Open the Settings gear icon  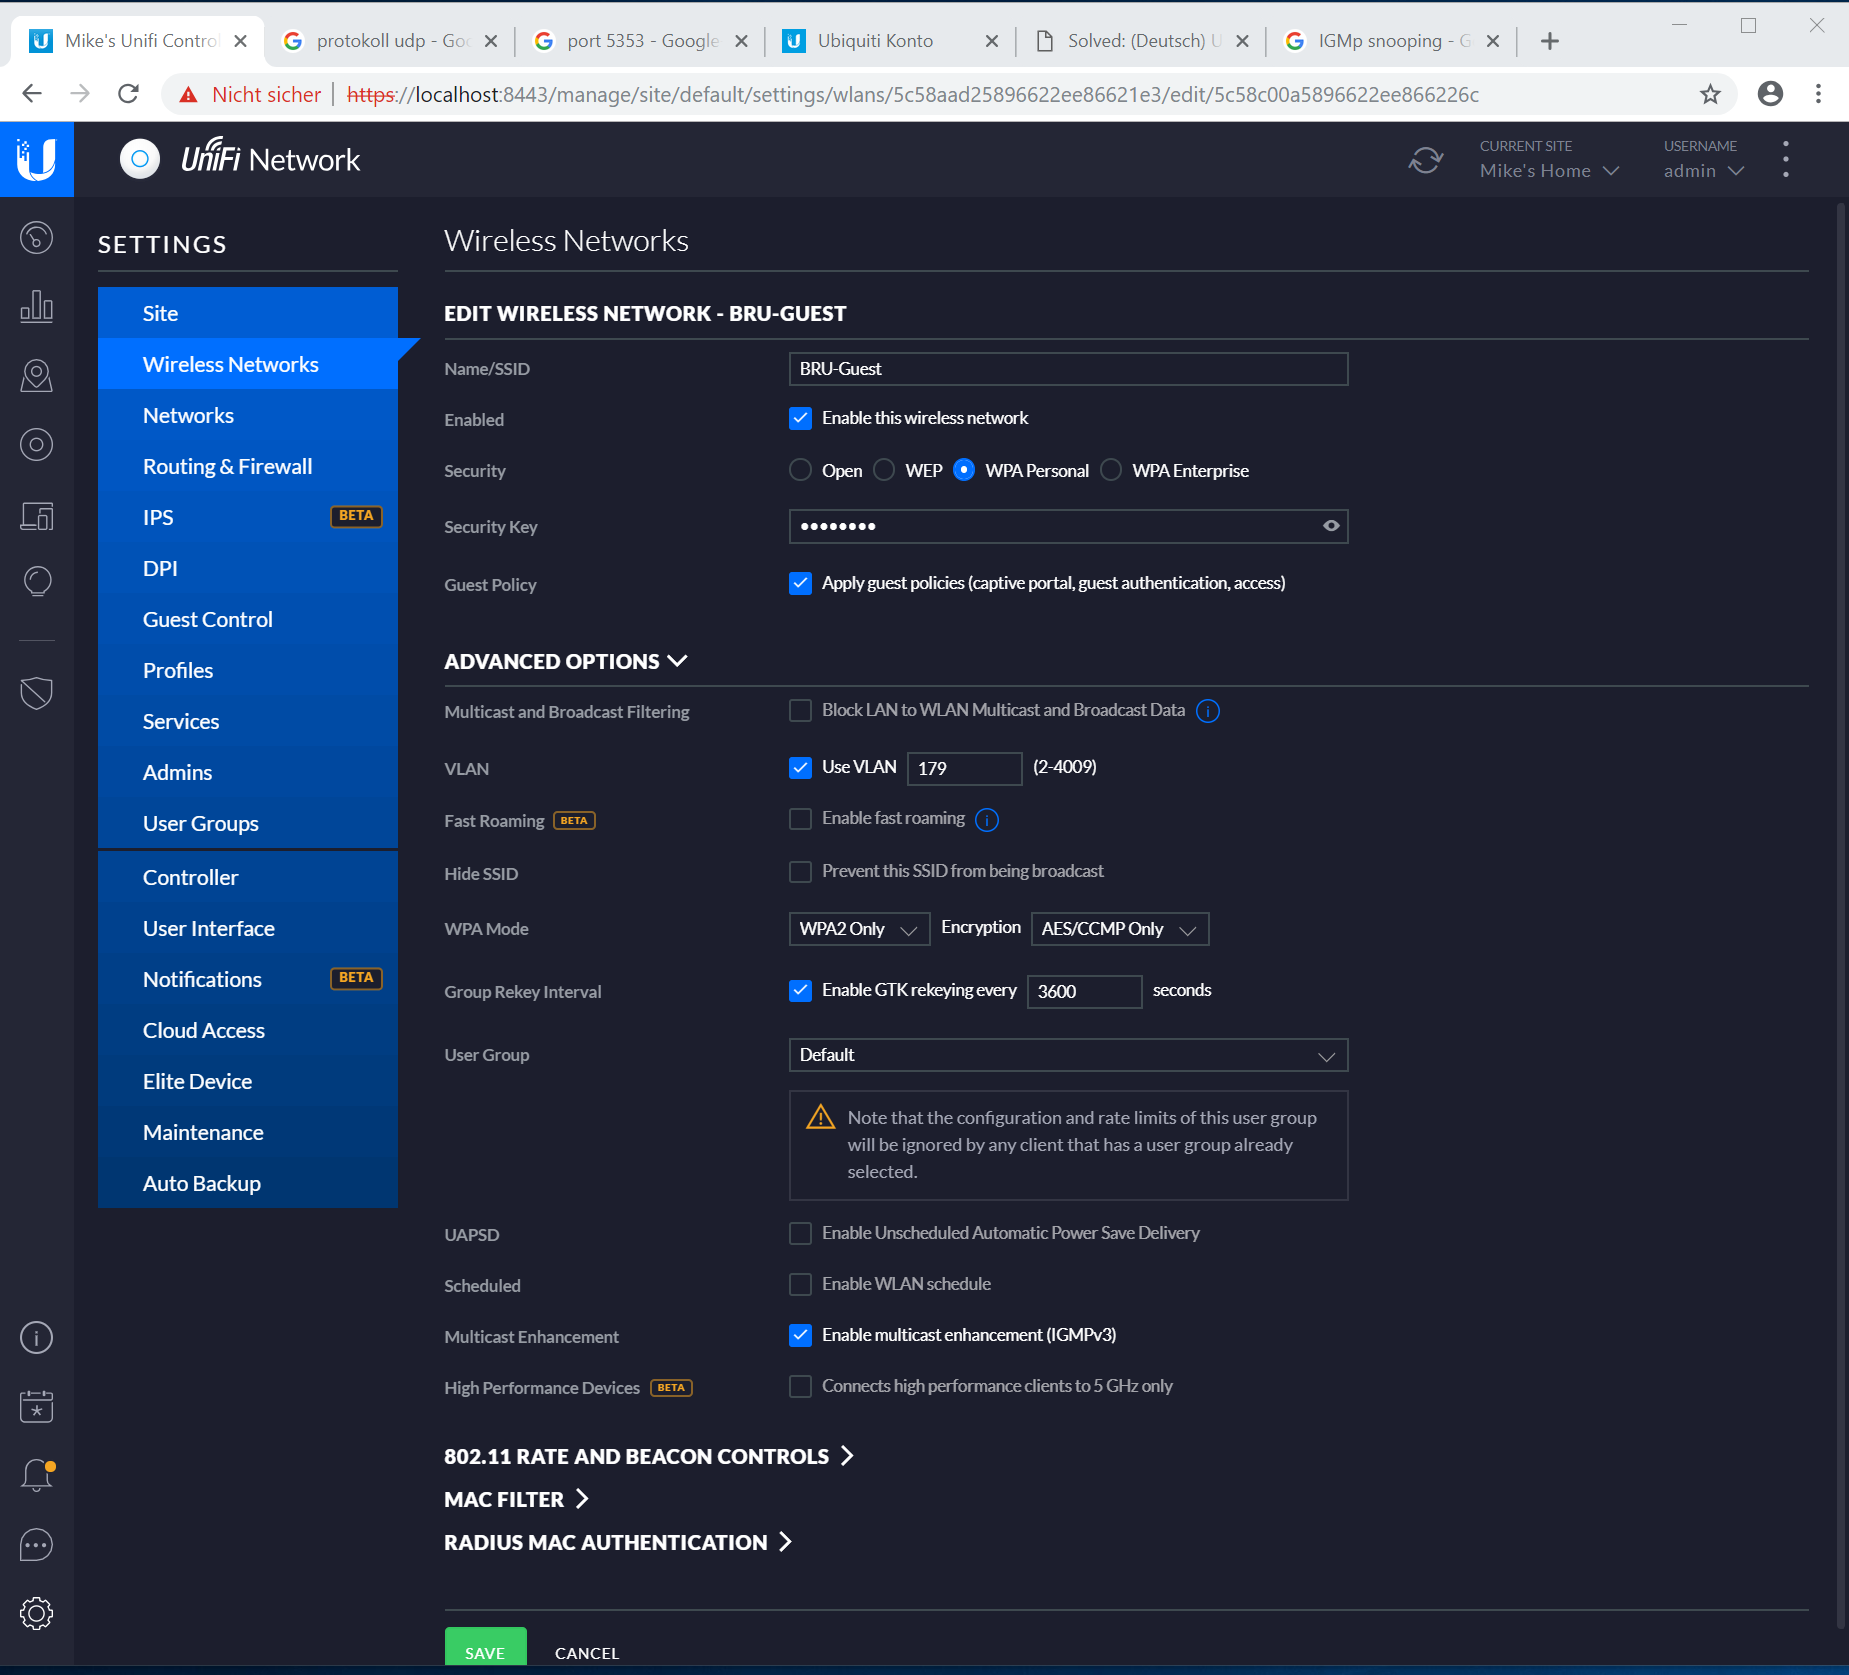(x=36, y=1613)
